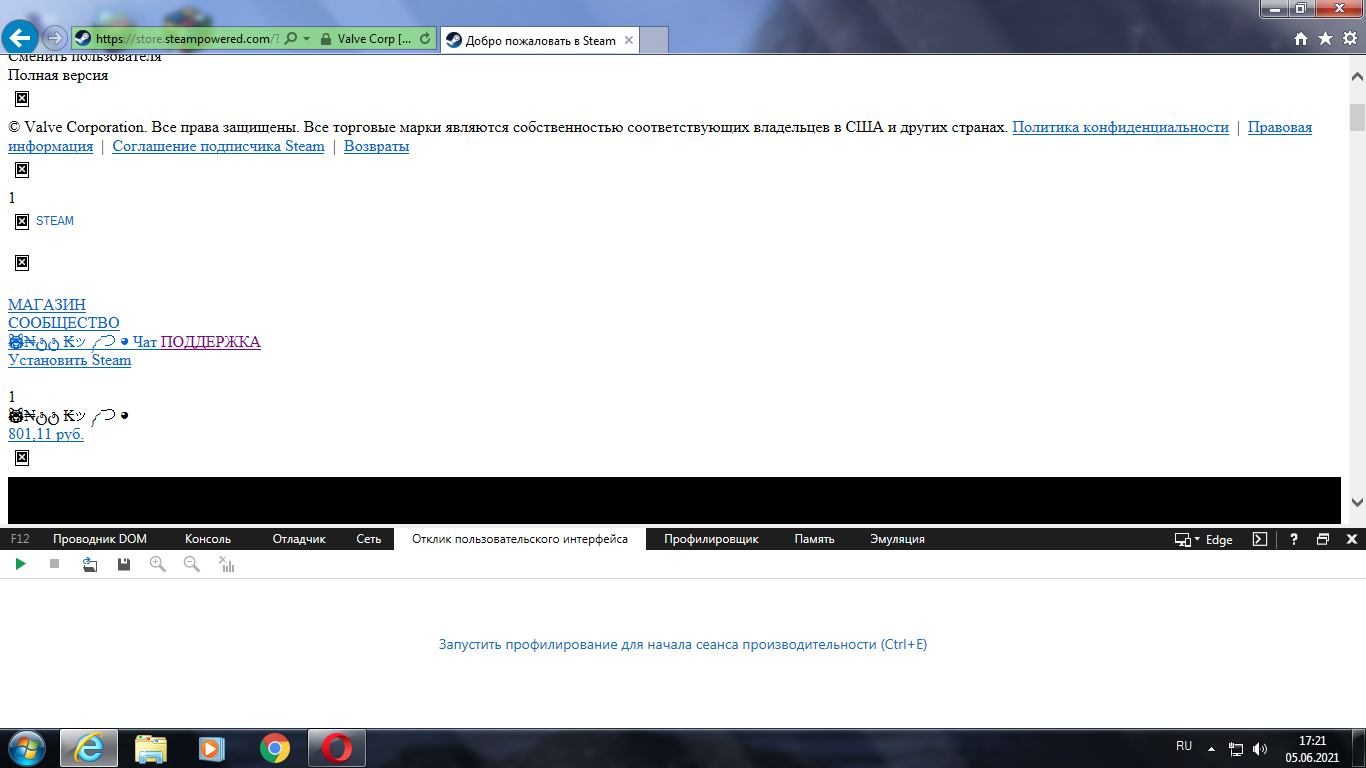Click the zoom out magnifier icon
Screen dimensions: 1366x768
click(192, 564)
